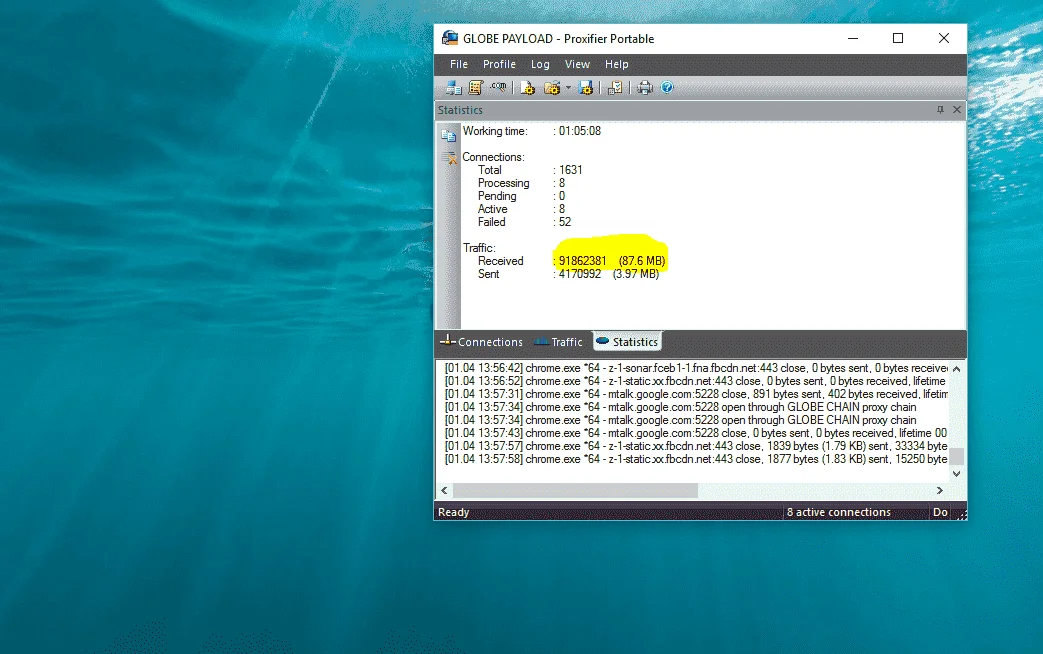Click the log horizontal scrollbar thumb

click(x=575, y=490)
